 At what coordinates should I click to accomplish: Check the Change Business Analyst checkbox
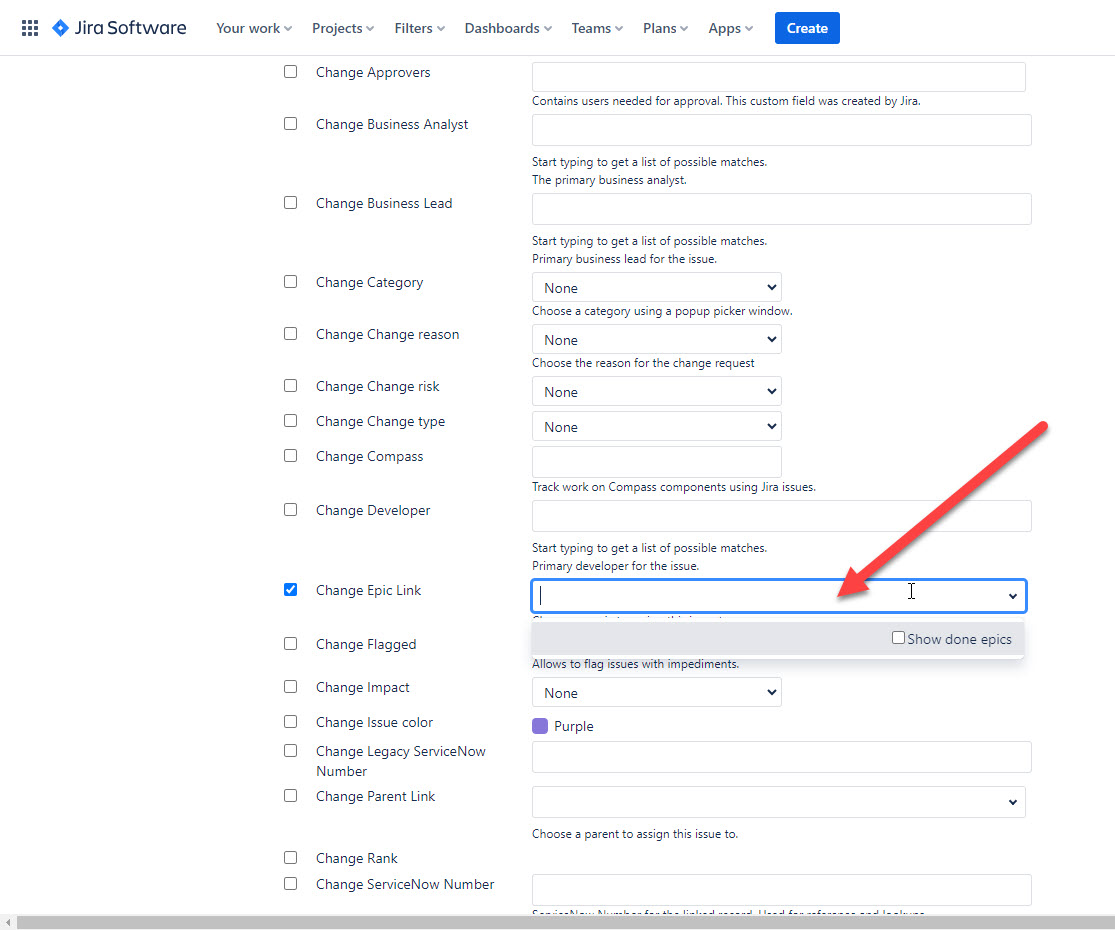pyautogui.click(x=290, y=124)
